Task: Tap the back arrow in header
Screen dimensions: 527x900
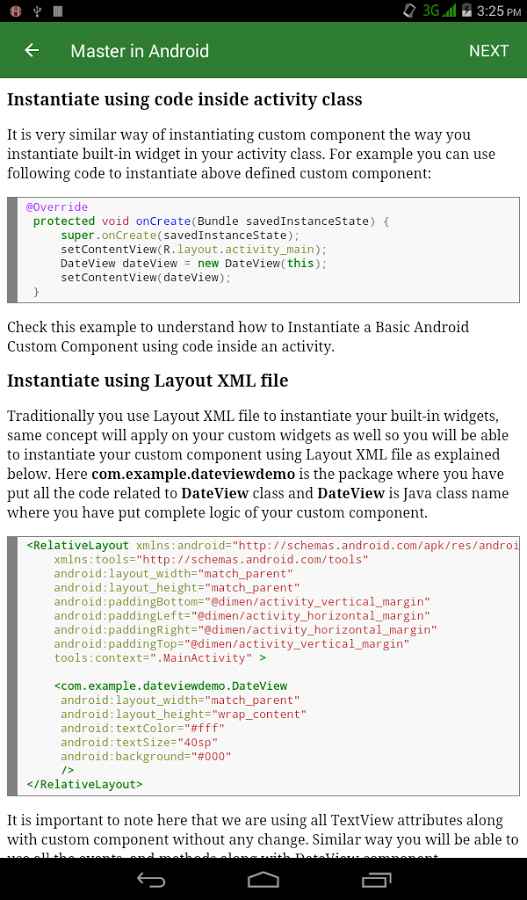Action: click(x=32, y=51)
